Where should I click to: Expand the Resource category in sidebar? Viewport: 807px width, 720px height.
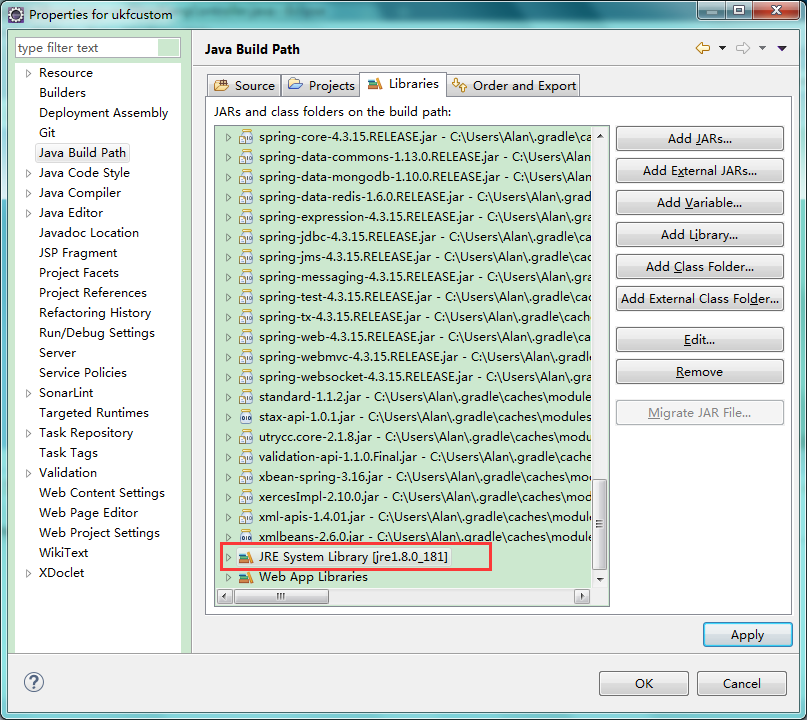coord(28,73)
